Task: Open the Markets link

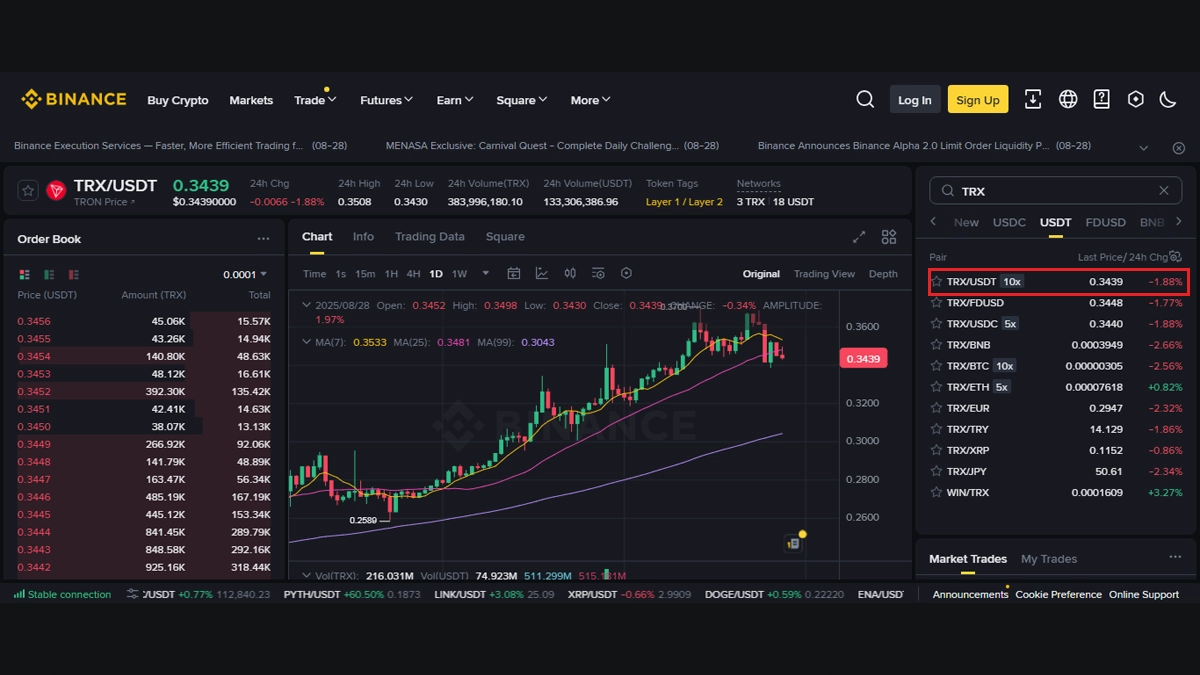Action: [x=251, y=100]
